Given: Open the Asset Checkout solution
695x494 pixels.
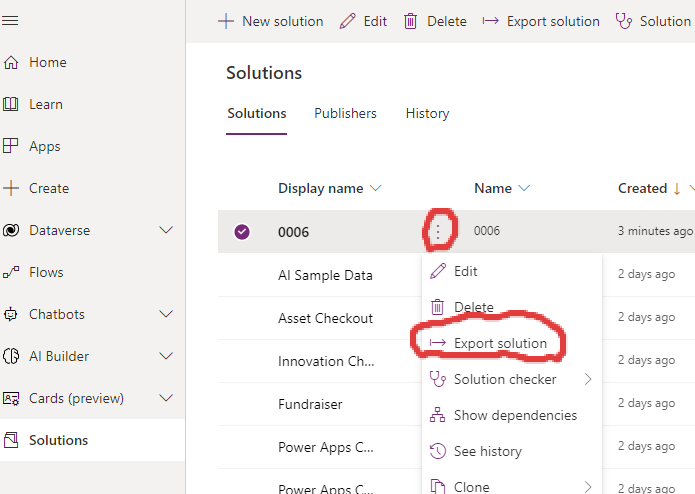Looking at the screenshot, I should tap(325, 318).
